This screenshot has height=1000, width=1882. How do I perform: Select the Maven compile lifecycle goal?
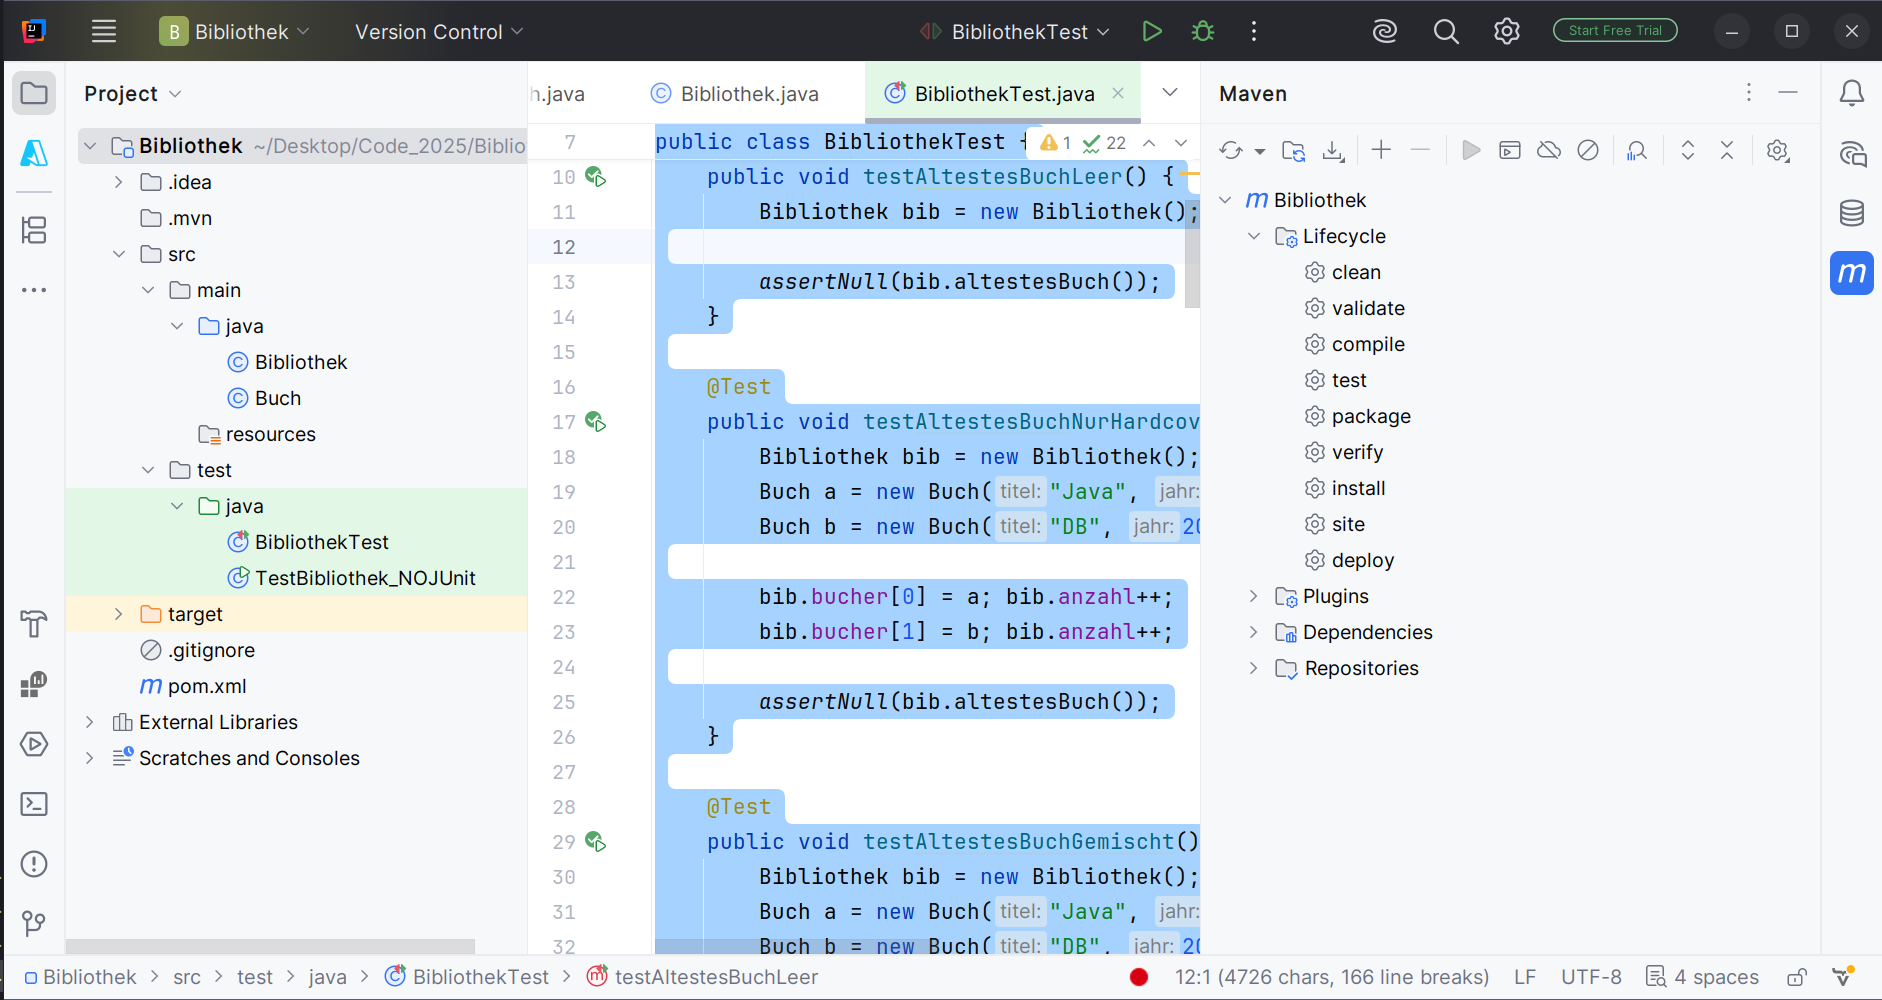click(1367, 345)
